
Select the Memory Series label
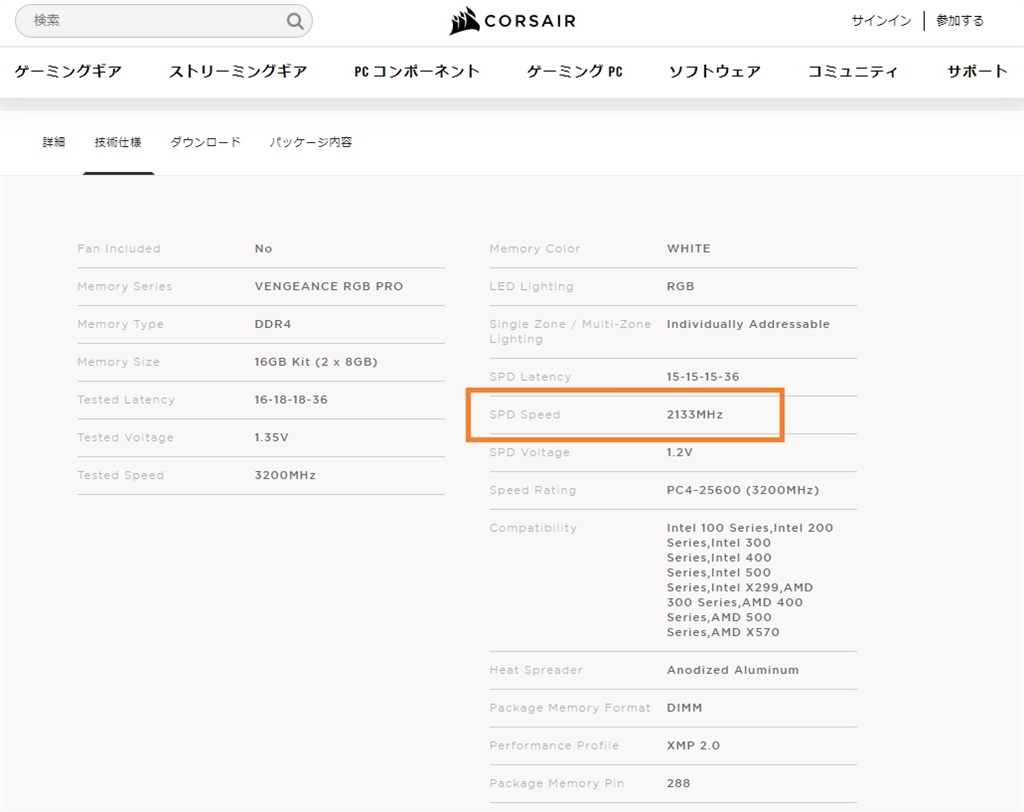[x=125, y=286]
